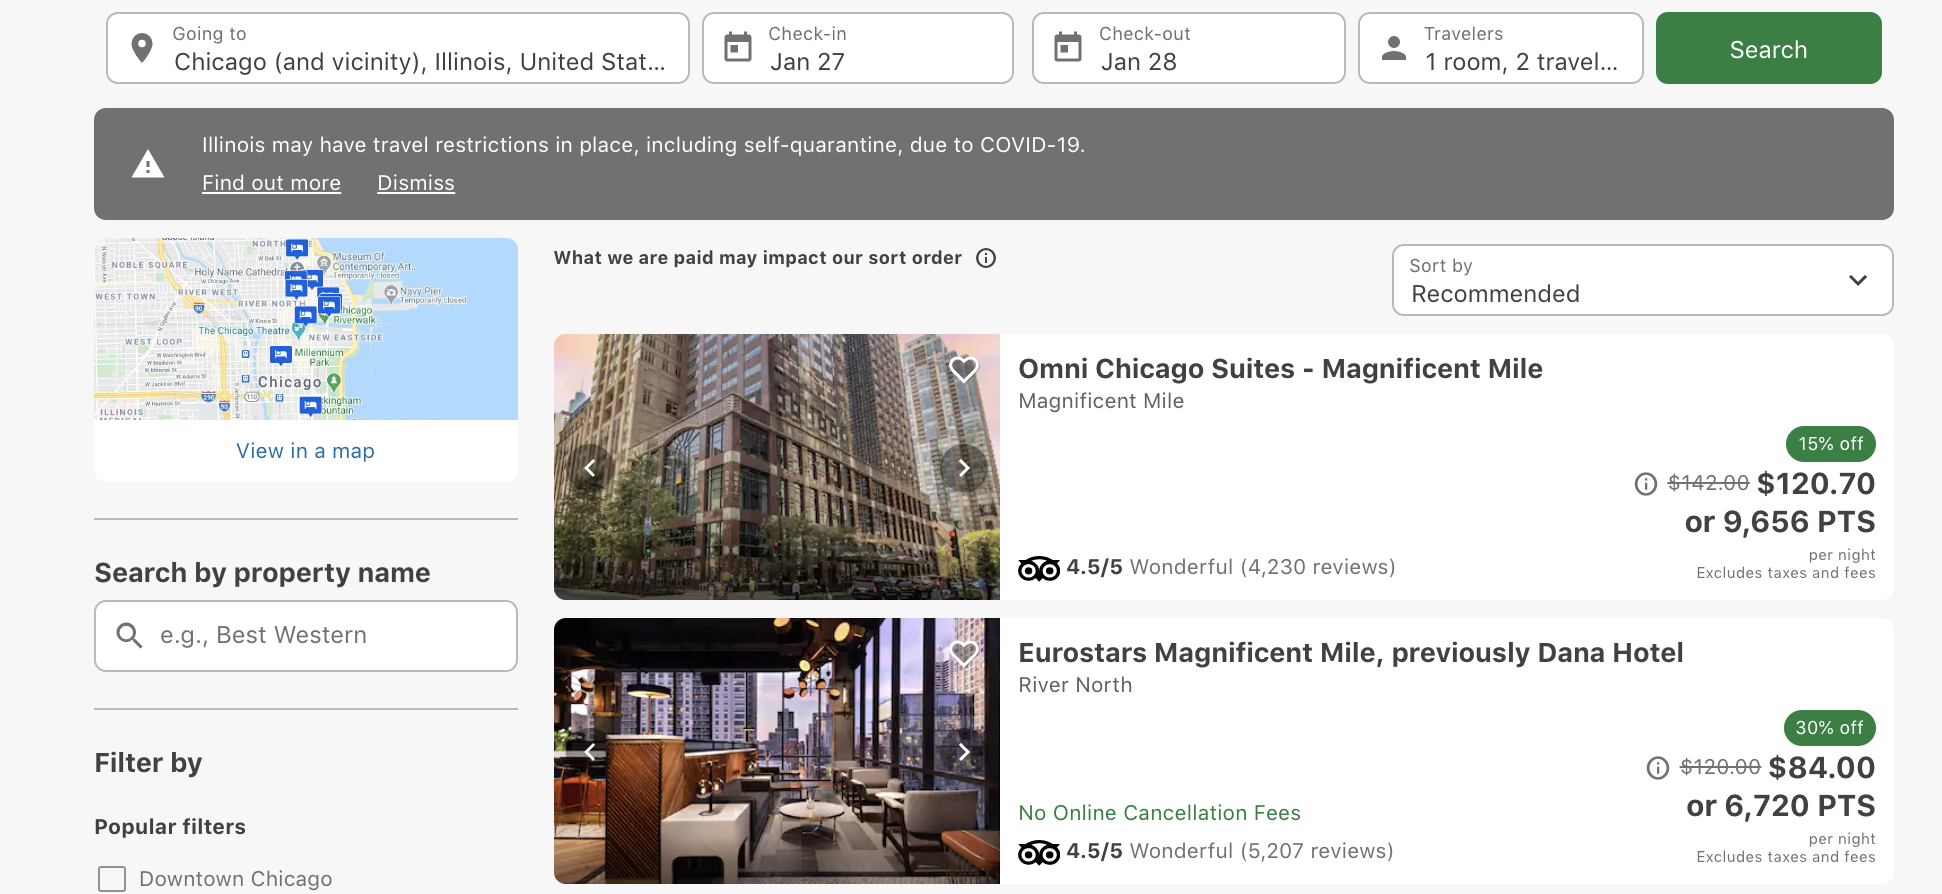Show next photo of Omni Chicago Suites
The width and height of the screenshot is (1942, 894).
coord(964,468)
